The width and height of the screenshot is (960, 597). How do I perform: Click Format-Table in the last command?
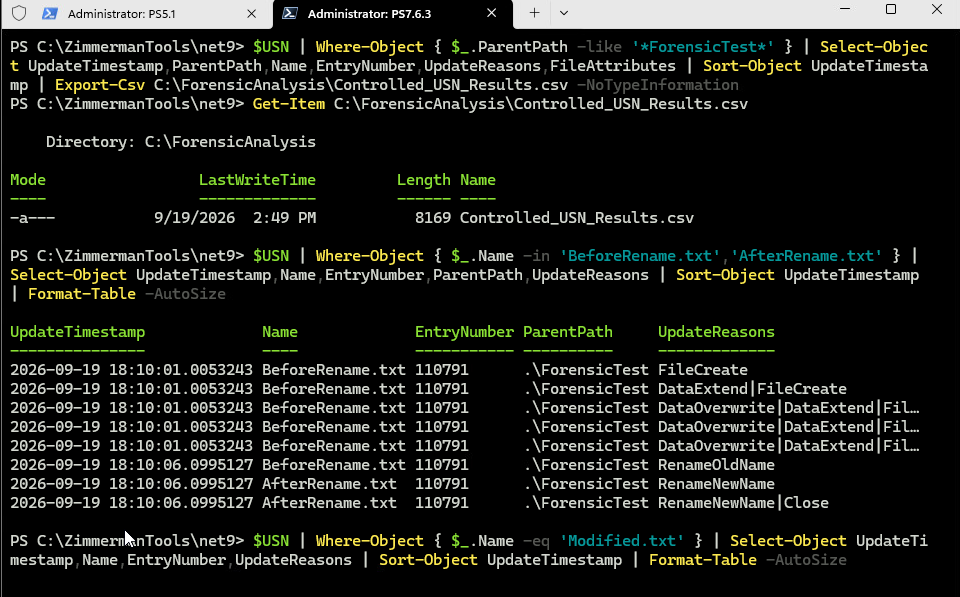703,560
